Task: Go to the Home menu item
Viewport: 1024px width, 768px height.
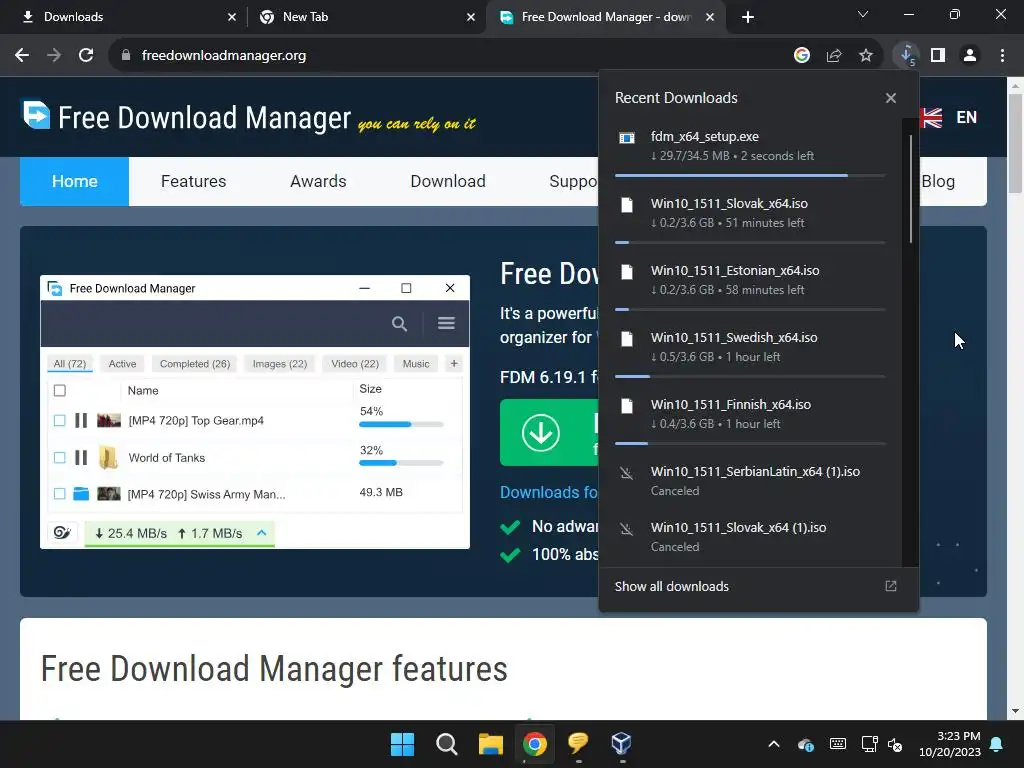Action: point(74,181)
